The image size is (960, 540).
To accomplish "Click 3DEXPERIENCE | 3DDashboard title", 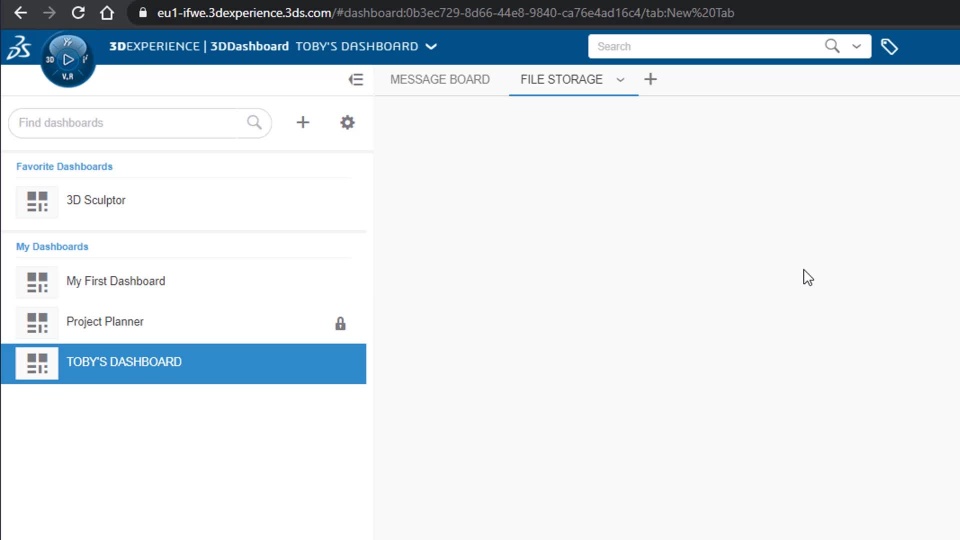I will tap(199, 47).
